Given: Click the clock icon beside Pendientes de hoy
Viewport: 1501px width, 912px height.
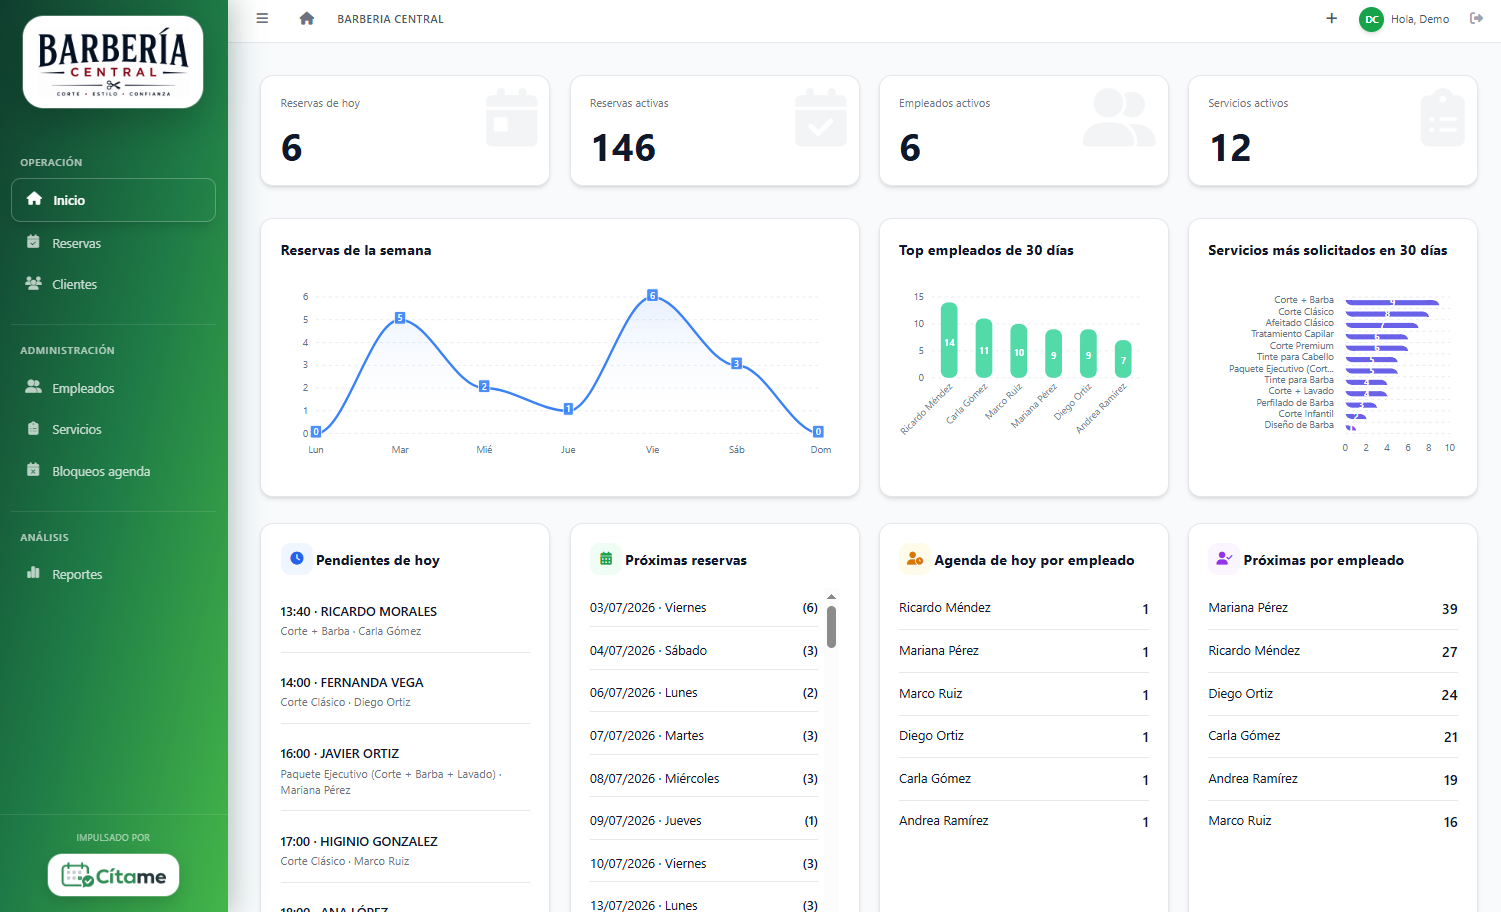Looking at the screenshot, I should tap(297, 559).
